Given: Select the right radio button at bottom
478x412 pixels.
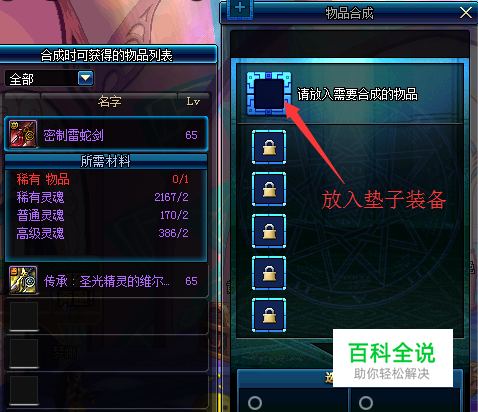Looking at the screenshot, I should click(x=366, y=403).
